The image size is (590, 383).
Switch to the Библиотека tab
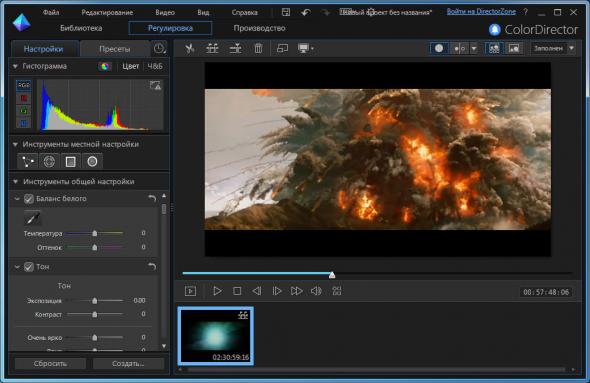point(81,28)
